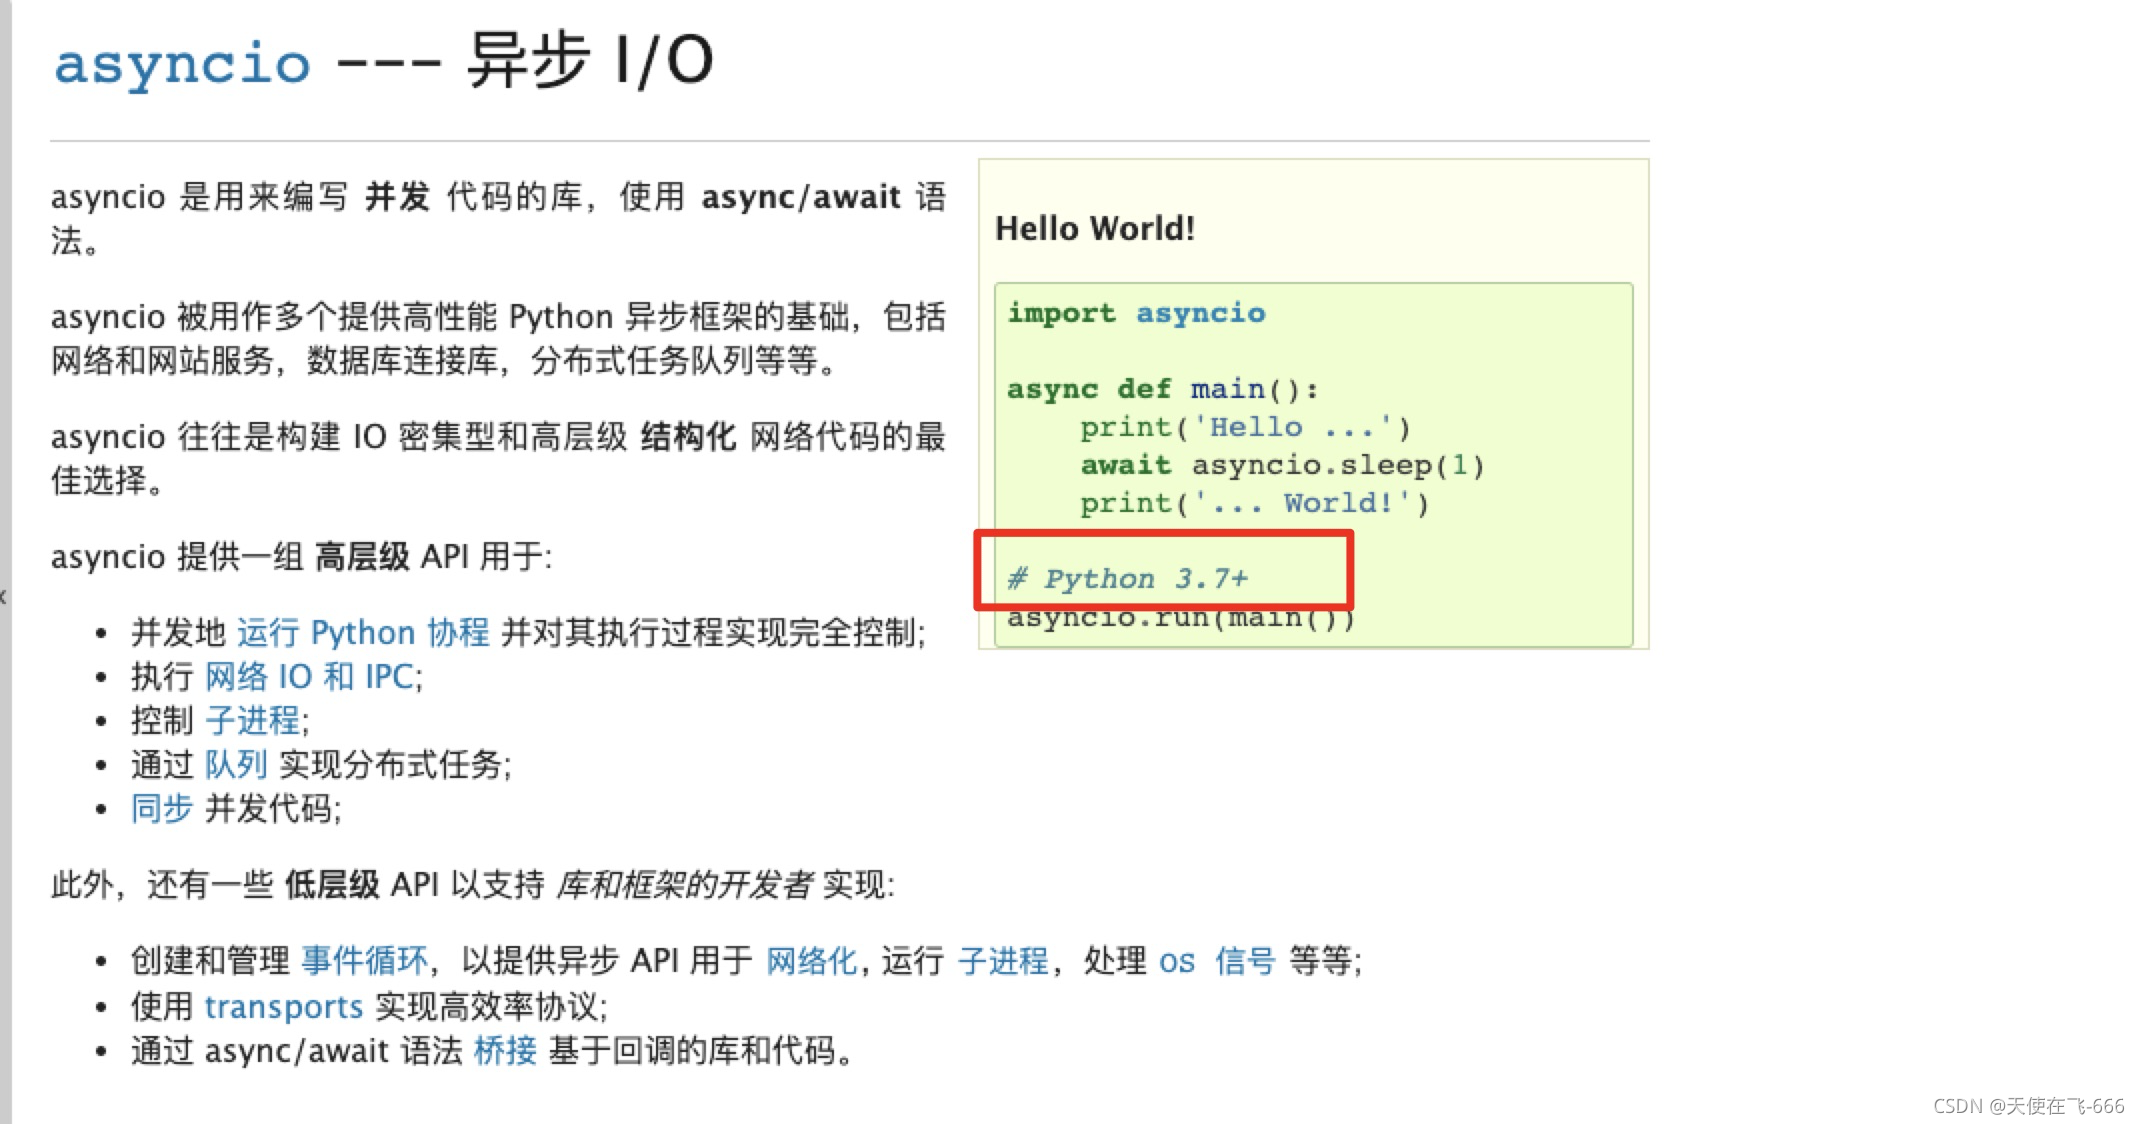Open the transports link

pyautogui.click(x=283, y=1006)
